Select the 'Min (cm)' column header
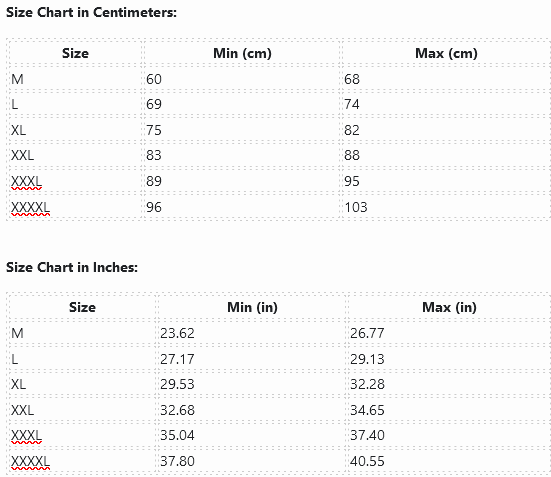551x477 pixels. (242, 53)
